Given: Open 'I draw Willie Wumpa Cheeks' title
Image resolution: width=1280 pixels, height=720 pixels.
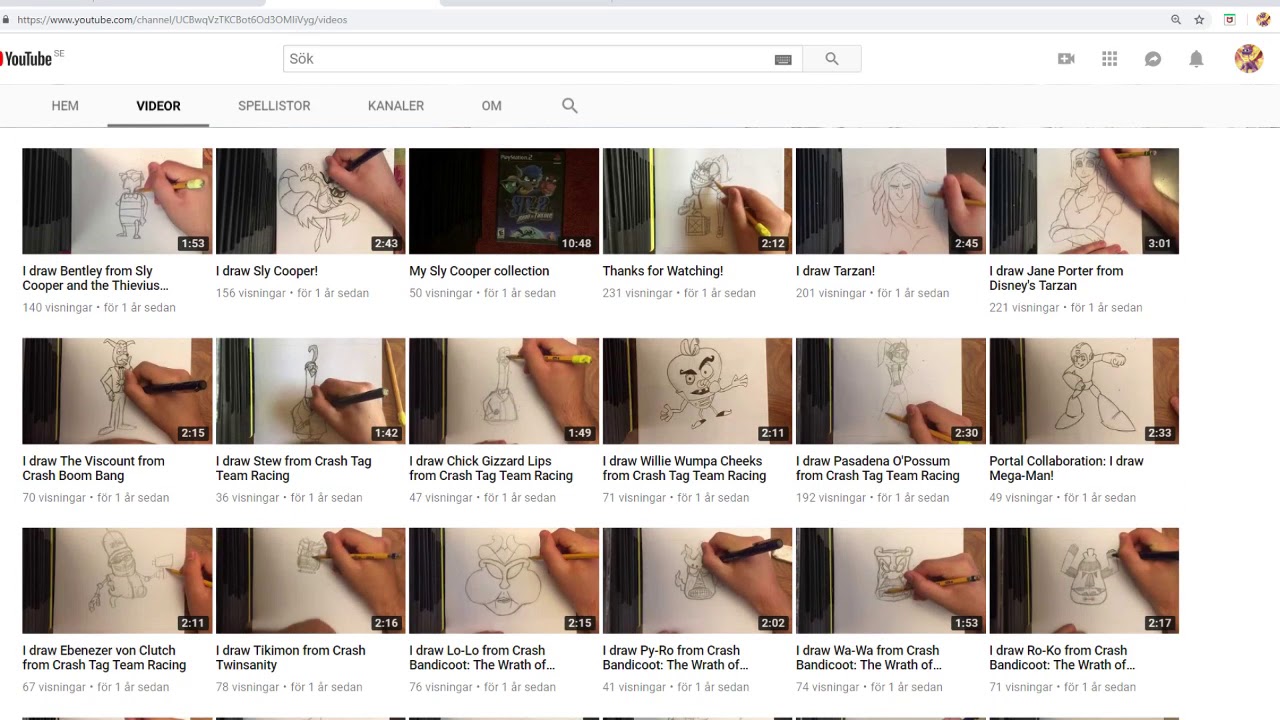Looking at the screenshot, I should [684, 468].
